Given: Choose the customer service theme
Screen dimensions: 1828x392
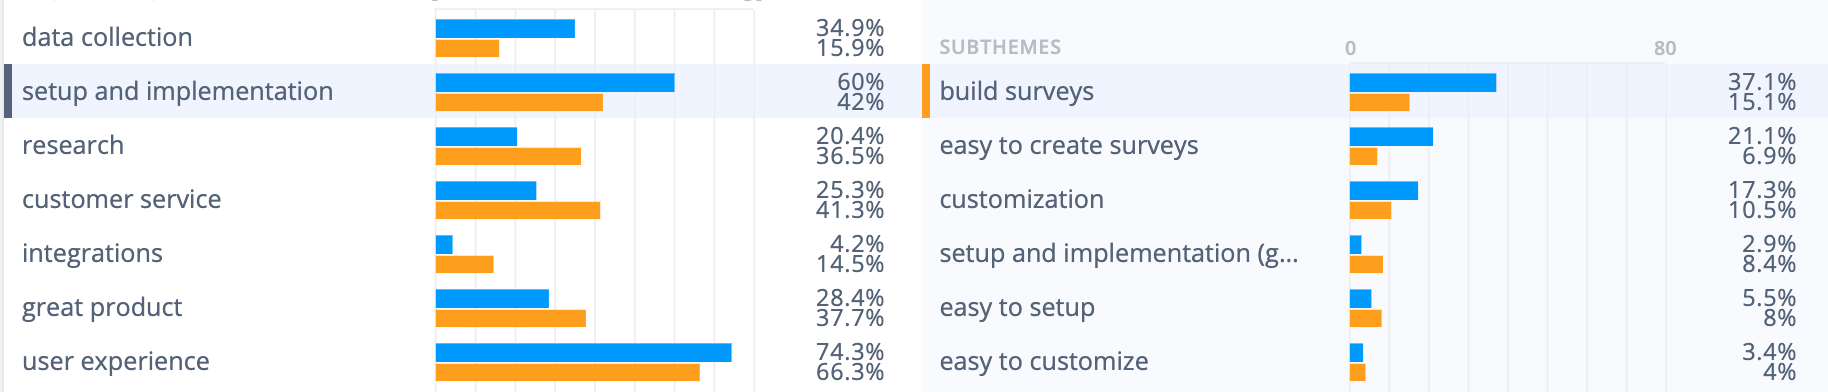Looking at the screenshot, I should 462,199.
